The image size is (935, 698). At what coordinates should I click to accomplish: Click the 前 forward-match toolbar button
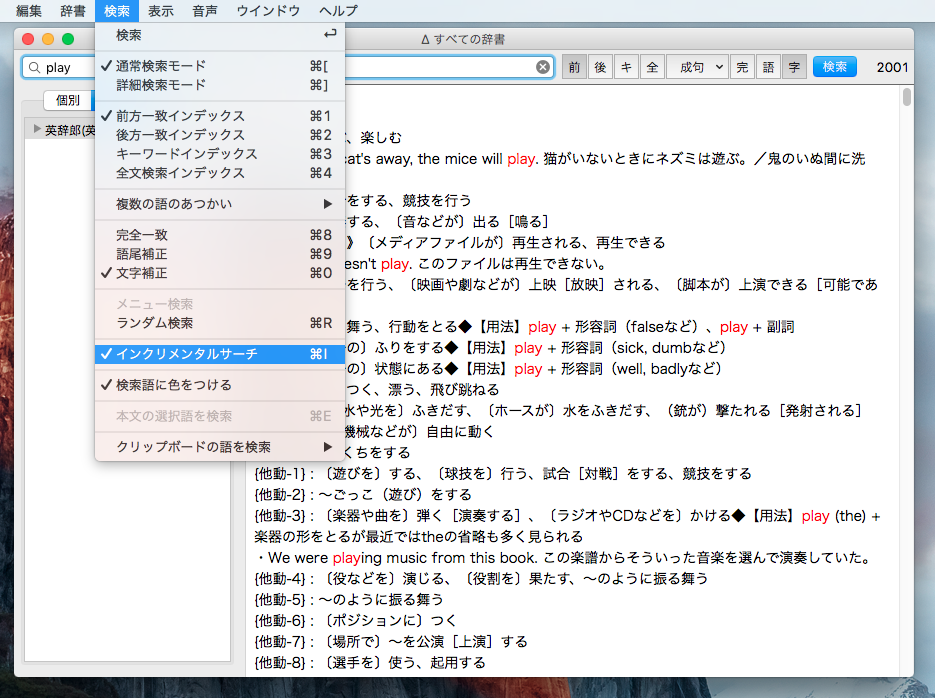(574, 67)
